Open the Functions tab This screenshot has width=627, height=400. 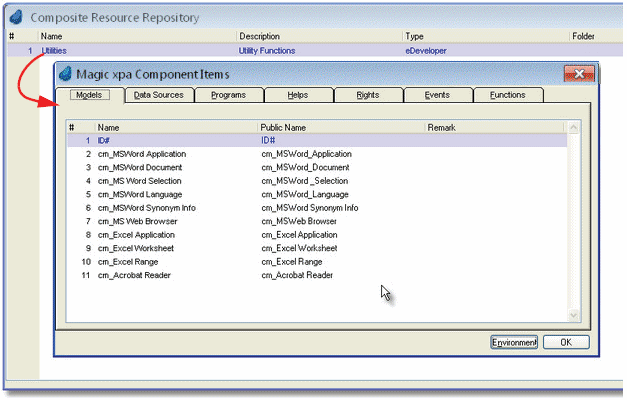click(508, 95)
